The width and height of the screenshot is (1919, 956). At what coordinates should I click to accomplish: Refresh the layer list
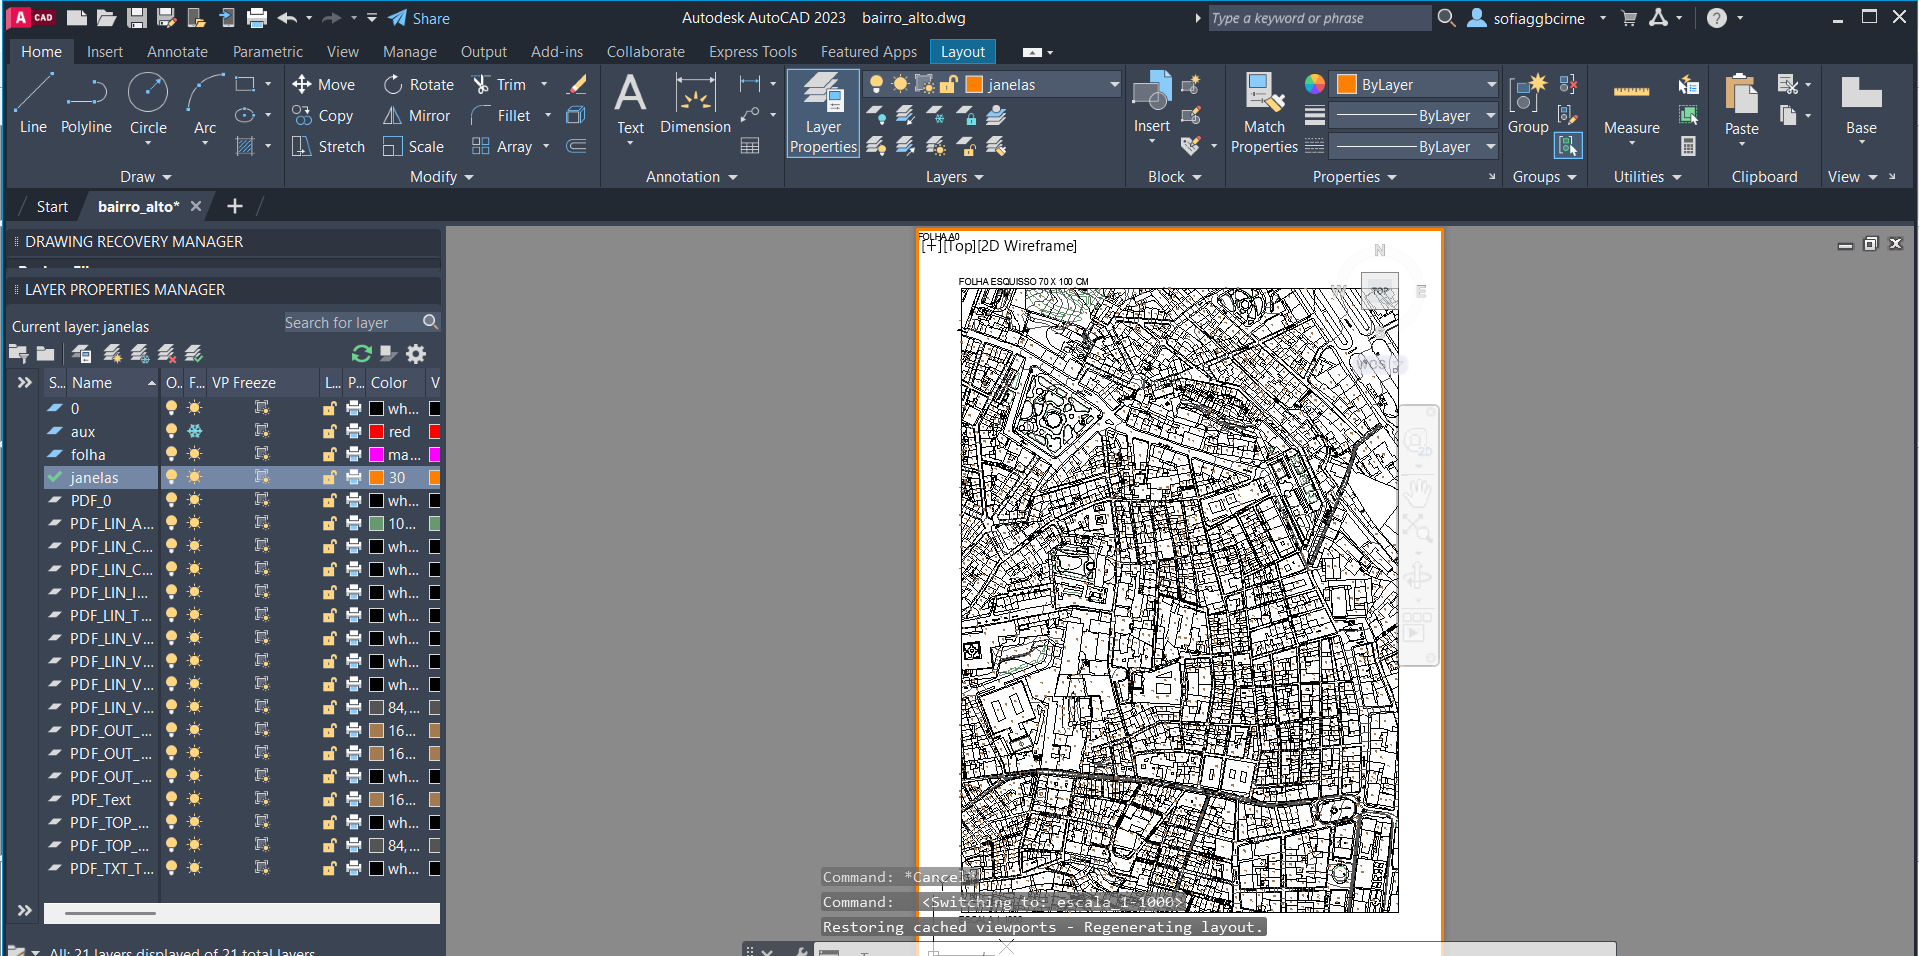361,354
